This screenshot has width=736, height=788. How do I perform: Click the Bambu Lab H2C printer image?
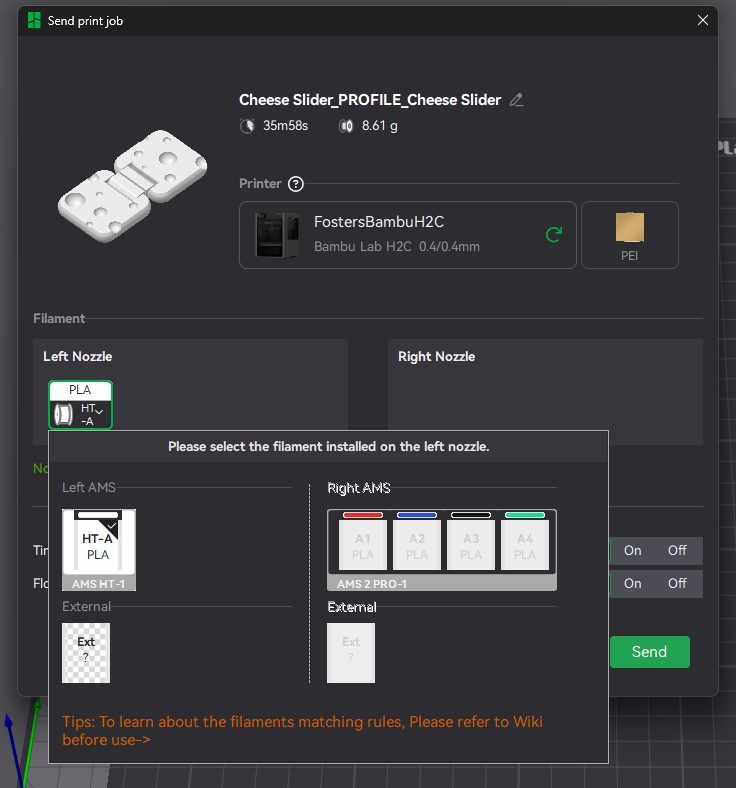point(277,235)
